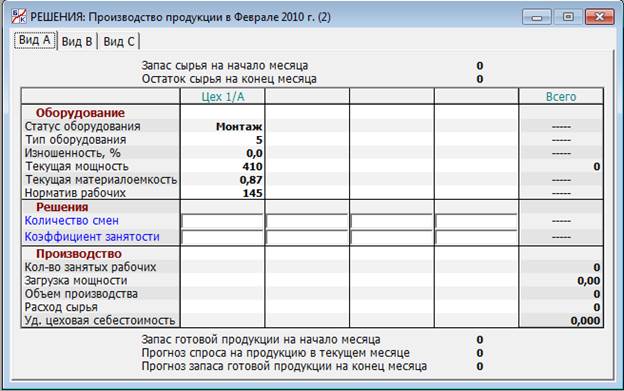Click the application icon in title bar
Screen dimensions: 624x391
19,17
